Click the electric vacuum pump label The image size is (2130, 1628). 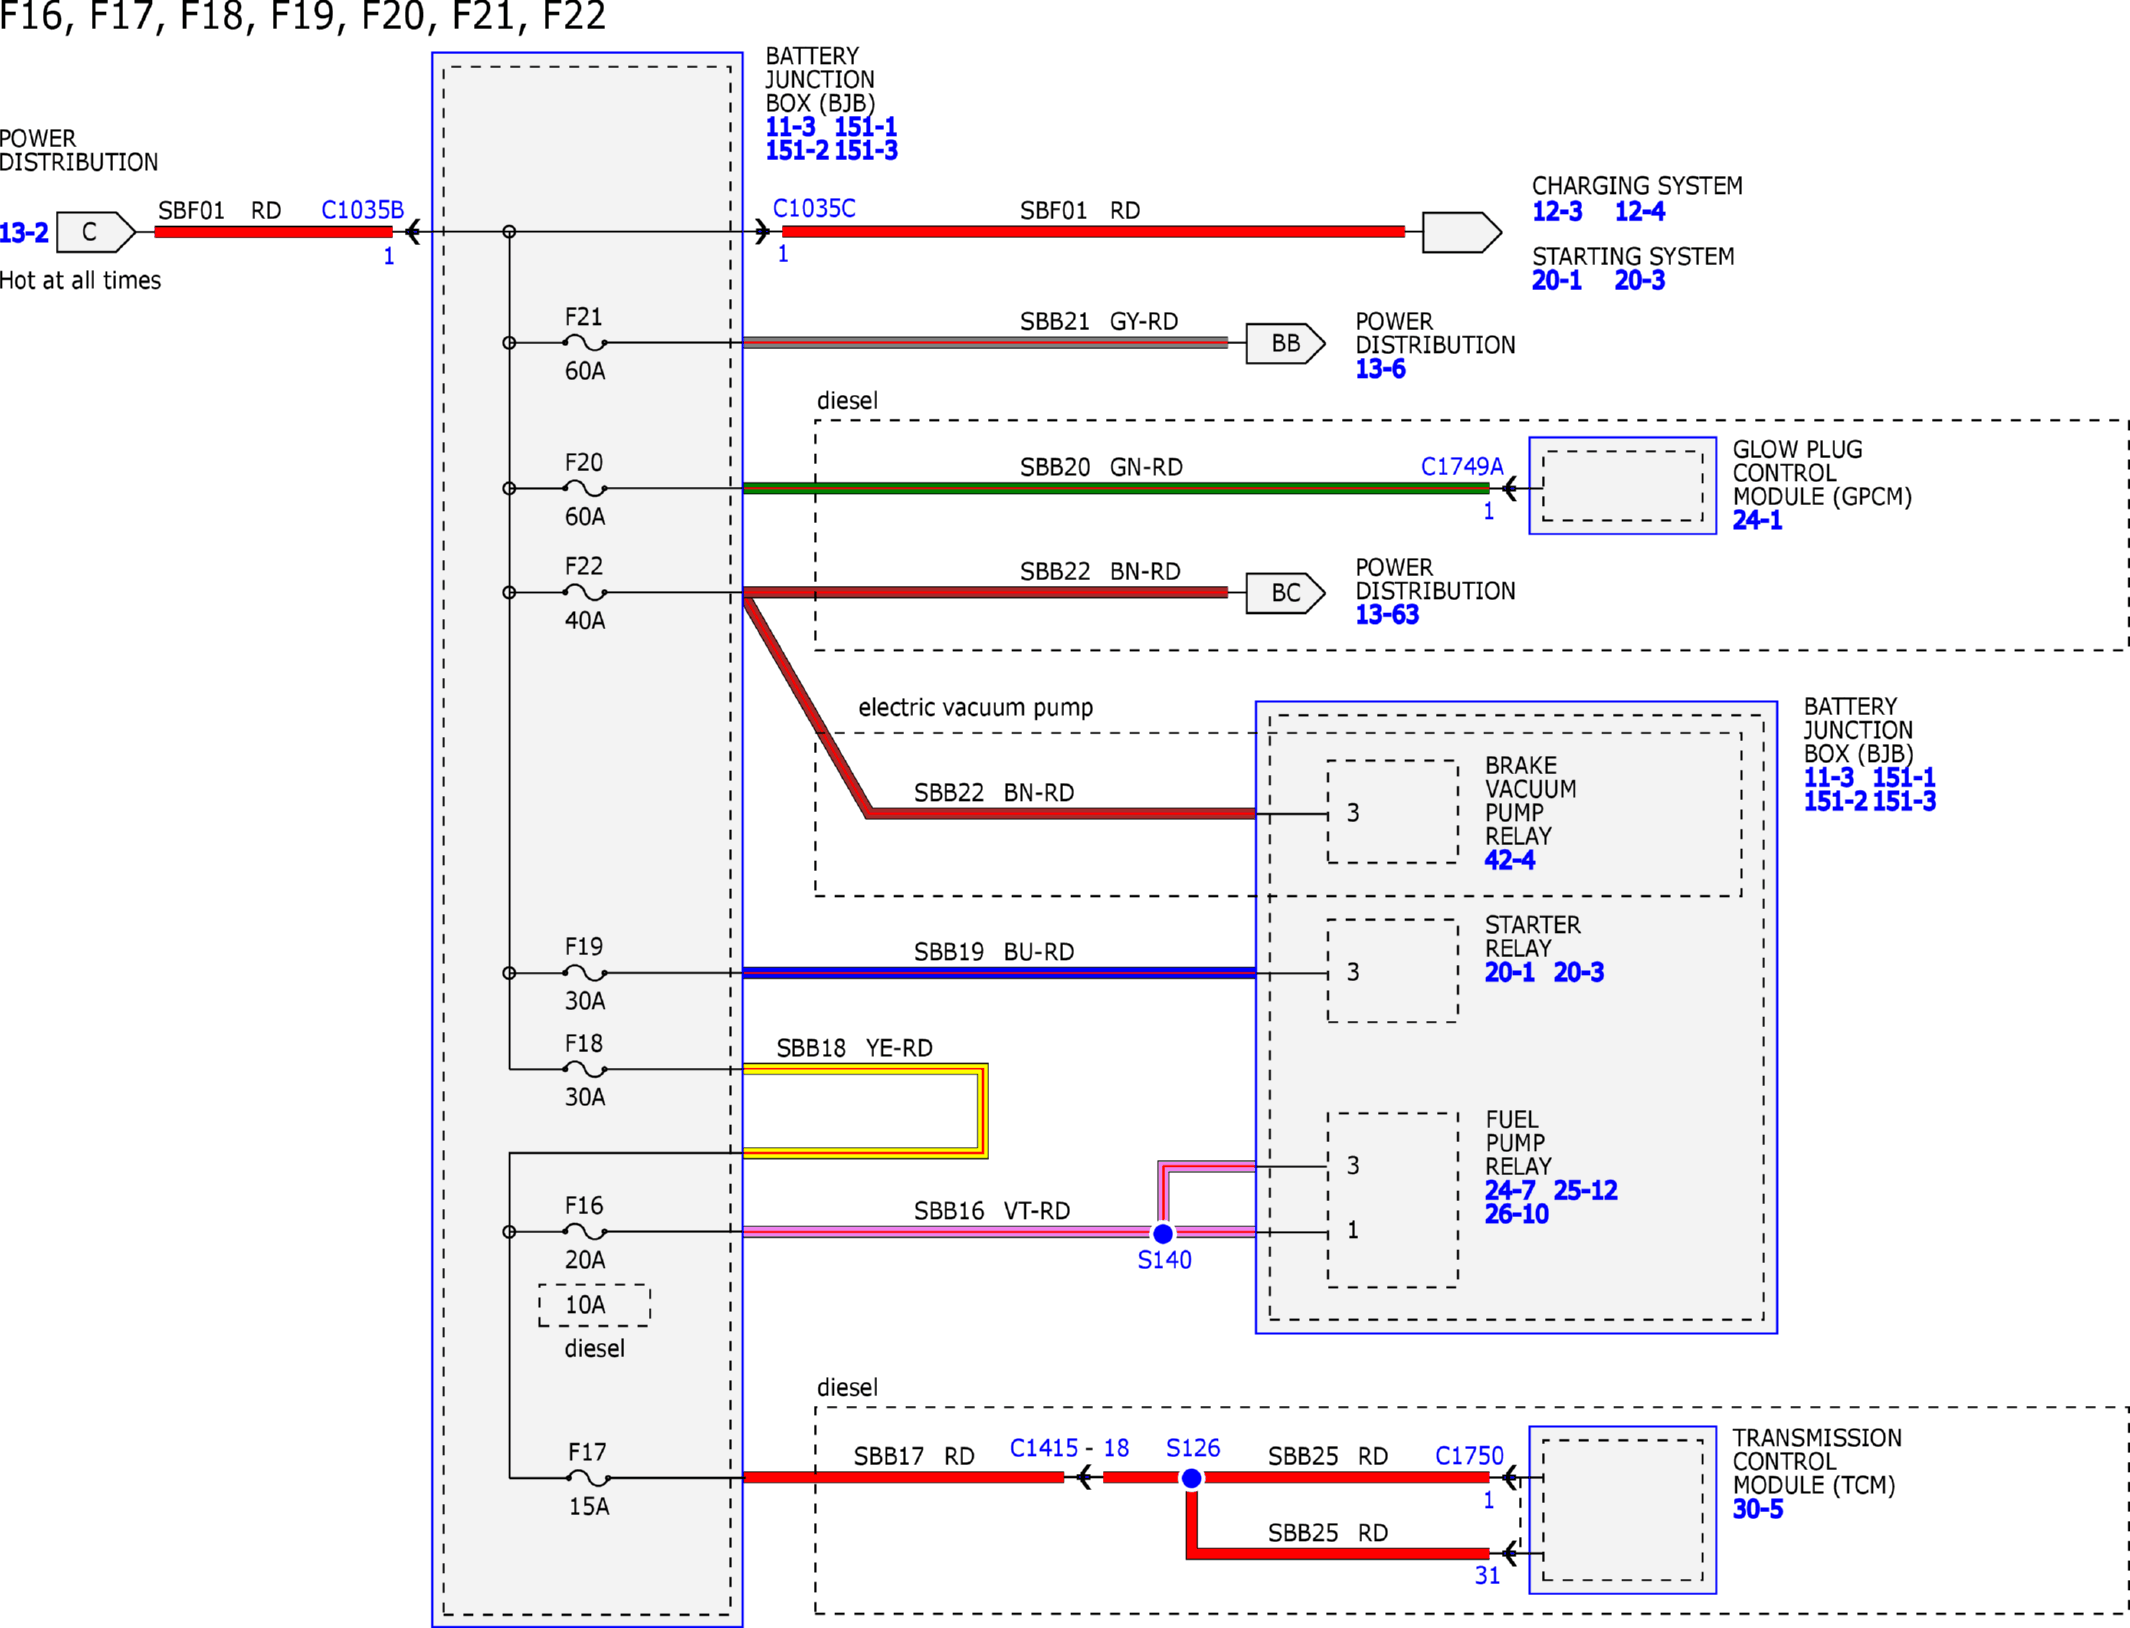pyautogui.click(x=976, y=707)
